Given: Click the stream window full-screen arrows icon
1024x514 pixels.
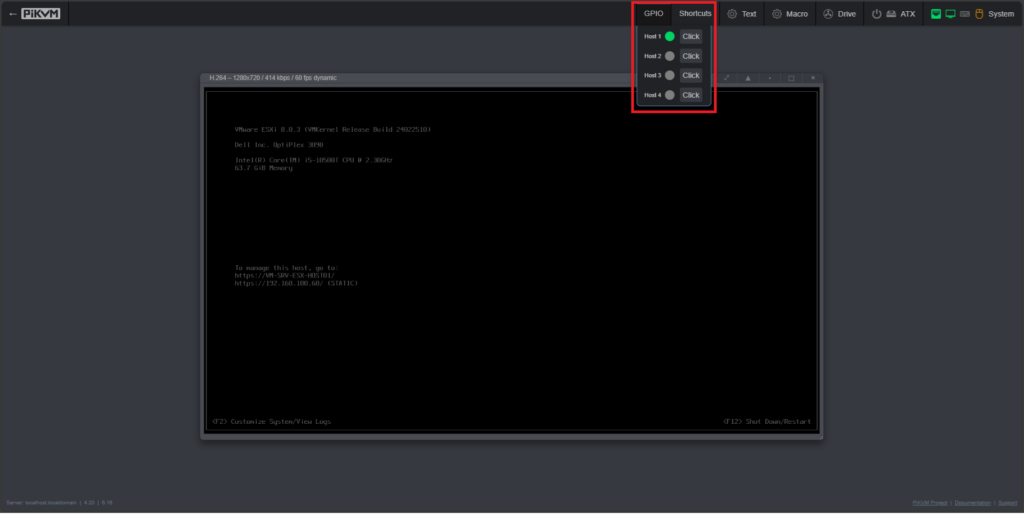Looking at the screenshot, I should pos(727,78).
